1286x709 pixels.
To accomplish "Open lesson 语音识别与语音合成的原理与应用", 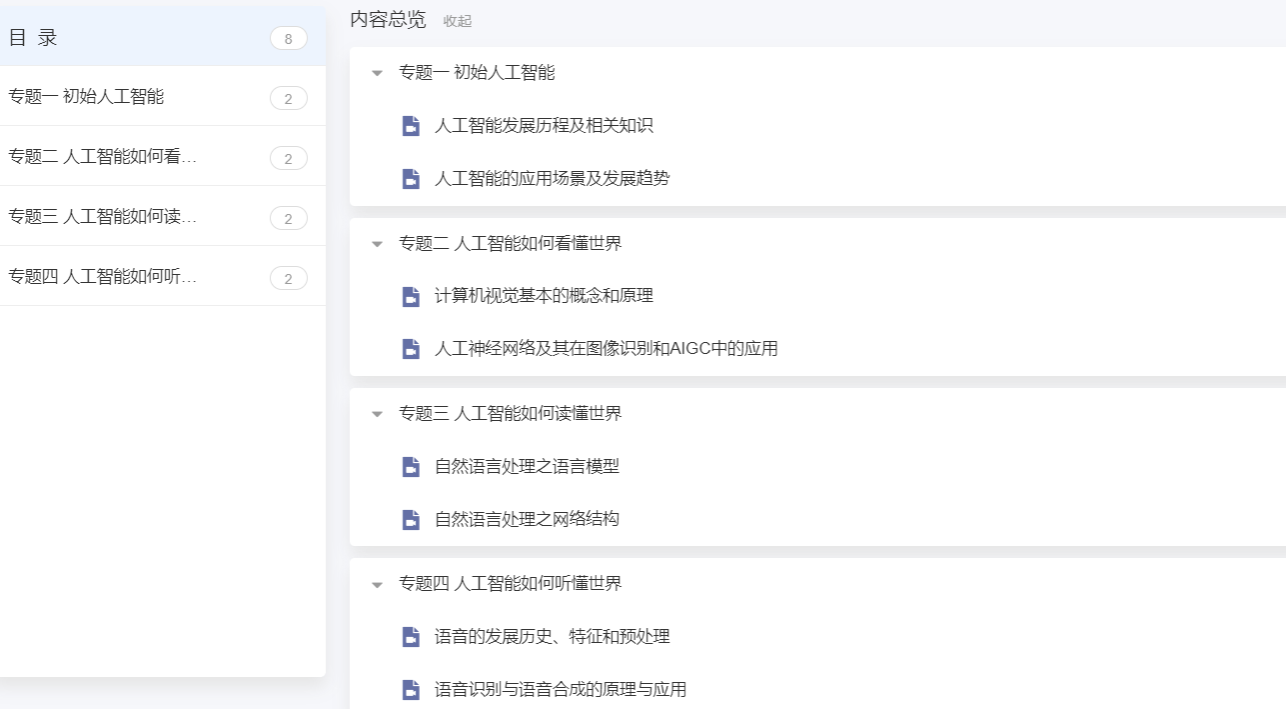I will tap(560, 690).
